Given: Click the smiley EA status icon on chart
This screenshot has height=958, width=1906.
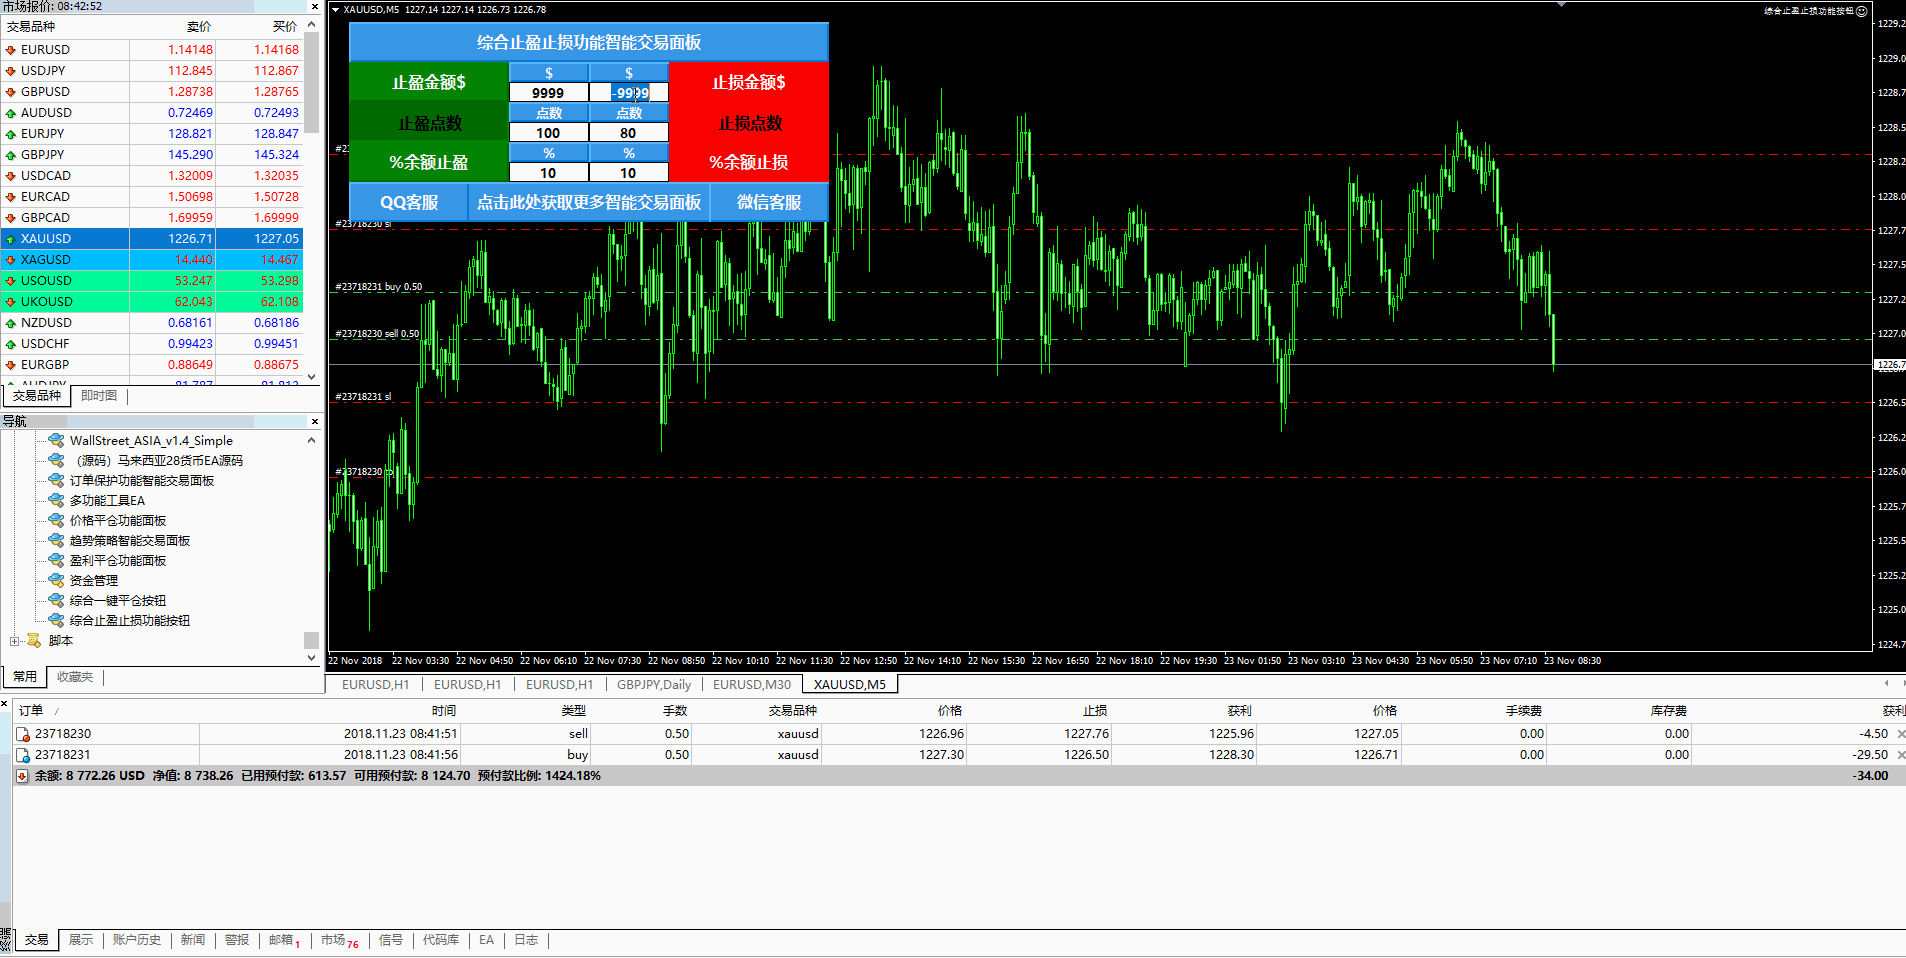Looking at the screenshot, I should 1861,11.
